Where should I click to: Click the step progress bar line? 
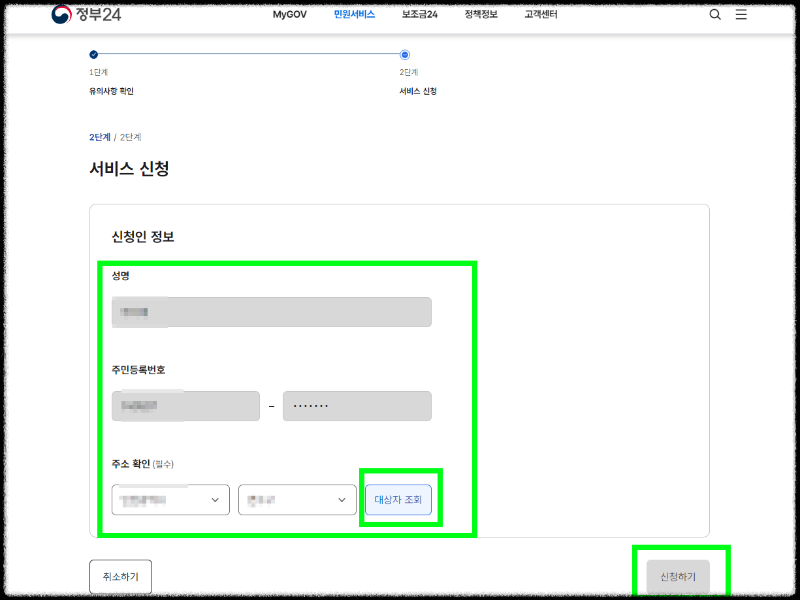250,57
